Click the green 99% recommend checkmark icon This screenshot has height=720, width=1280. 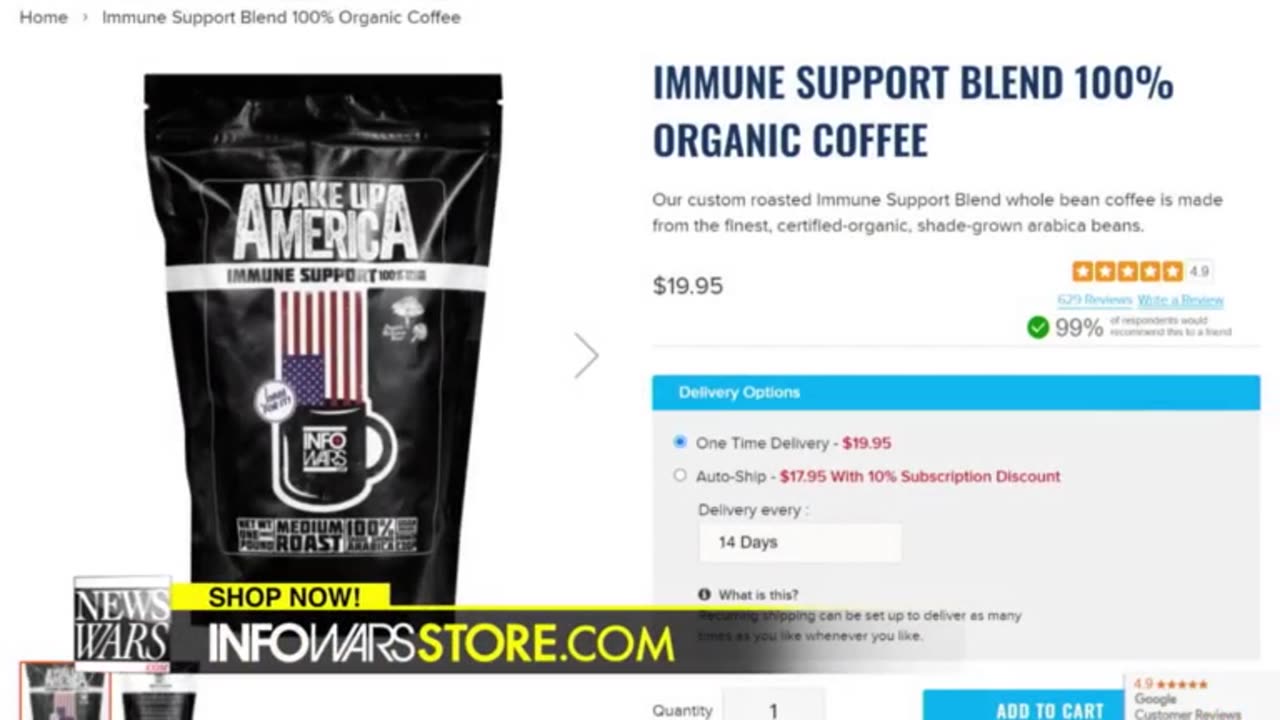coord(1038,327)
